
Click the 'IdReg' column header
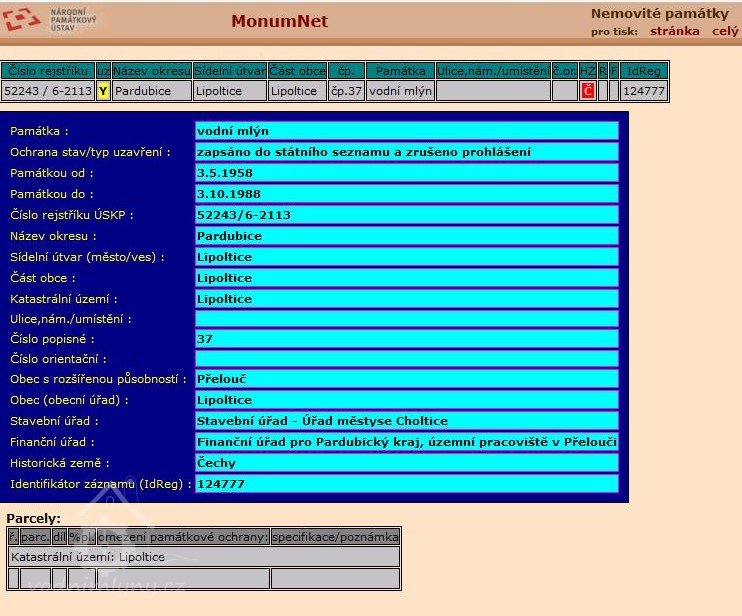642,71
